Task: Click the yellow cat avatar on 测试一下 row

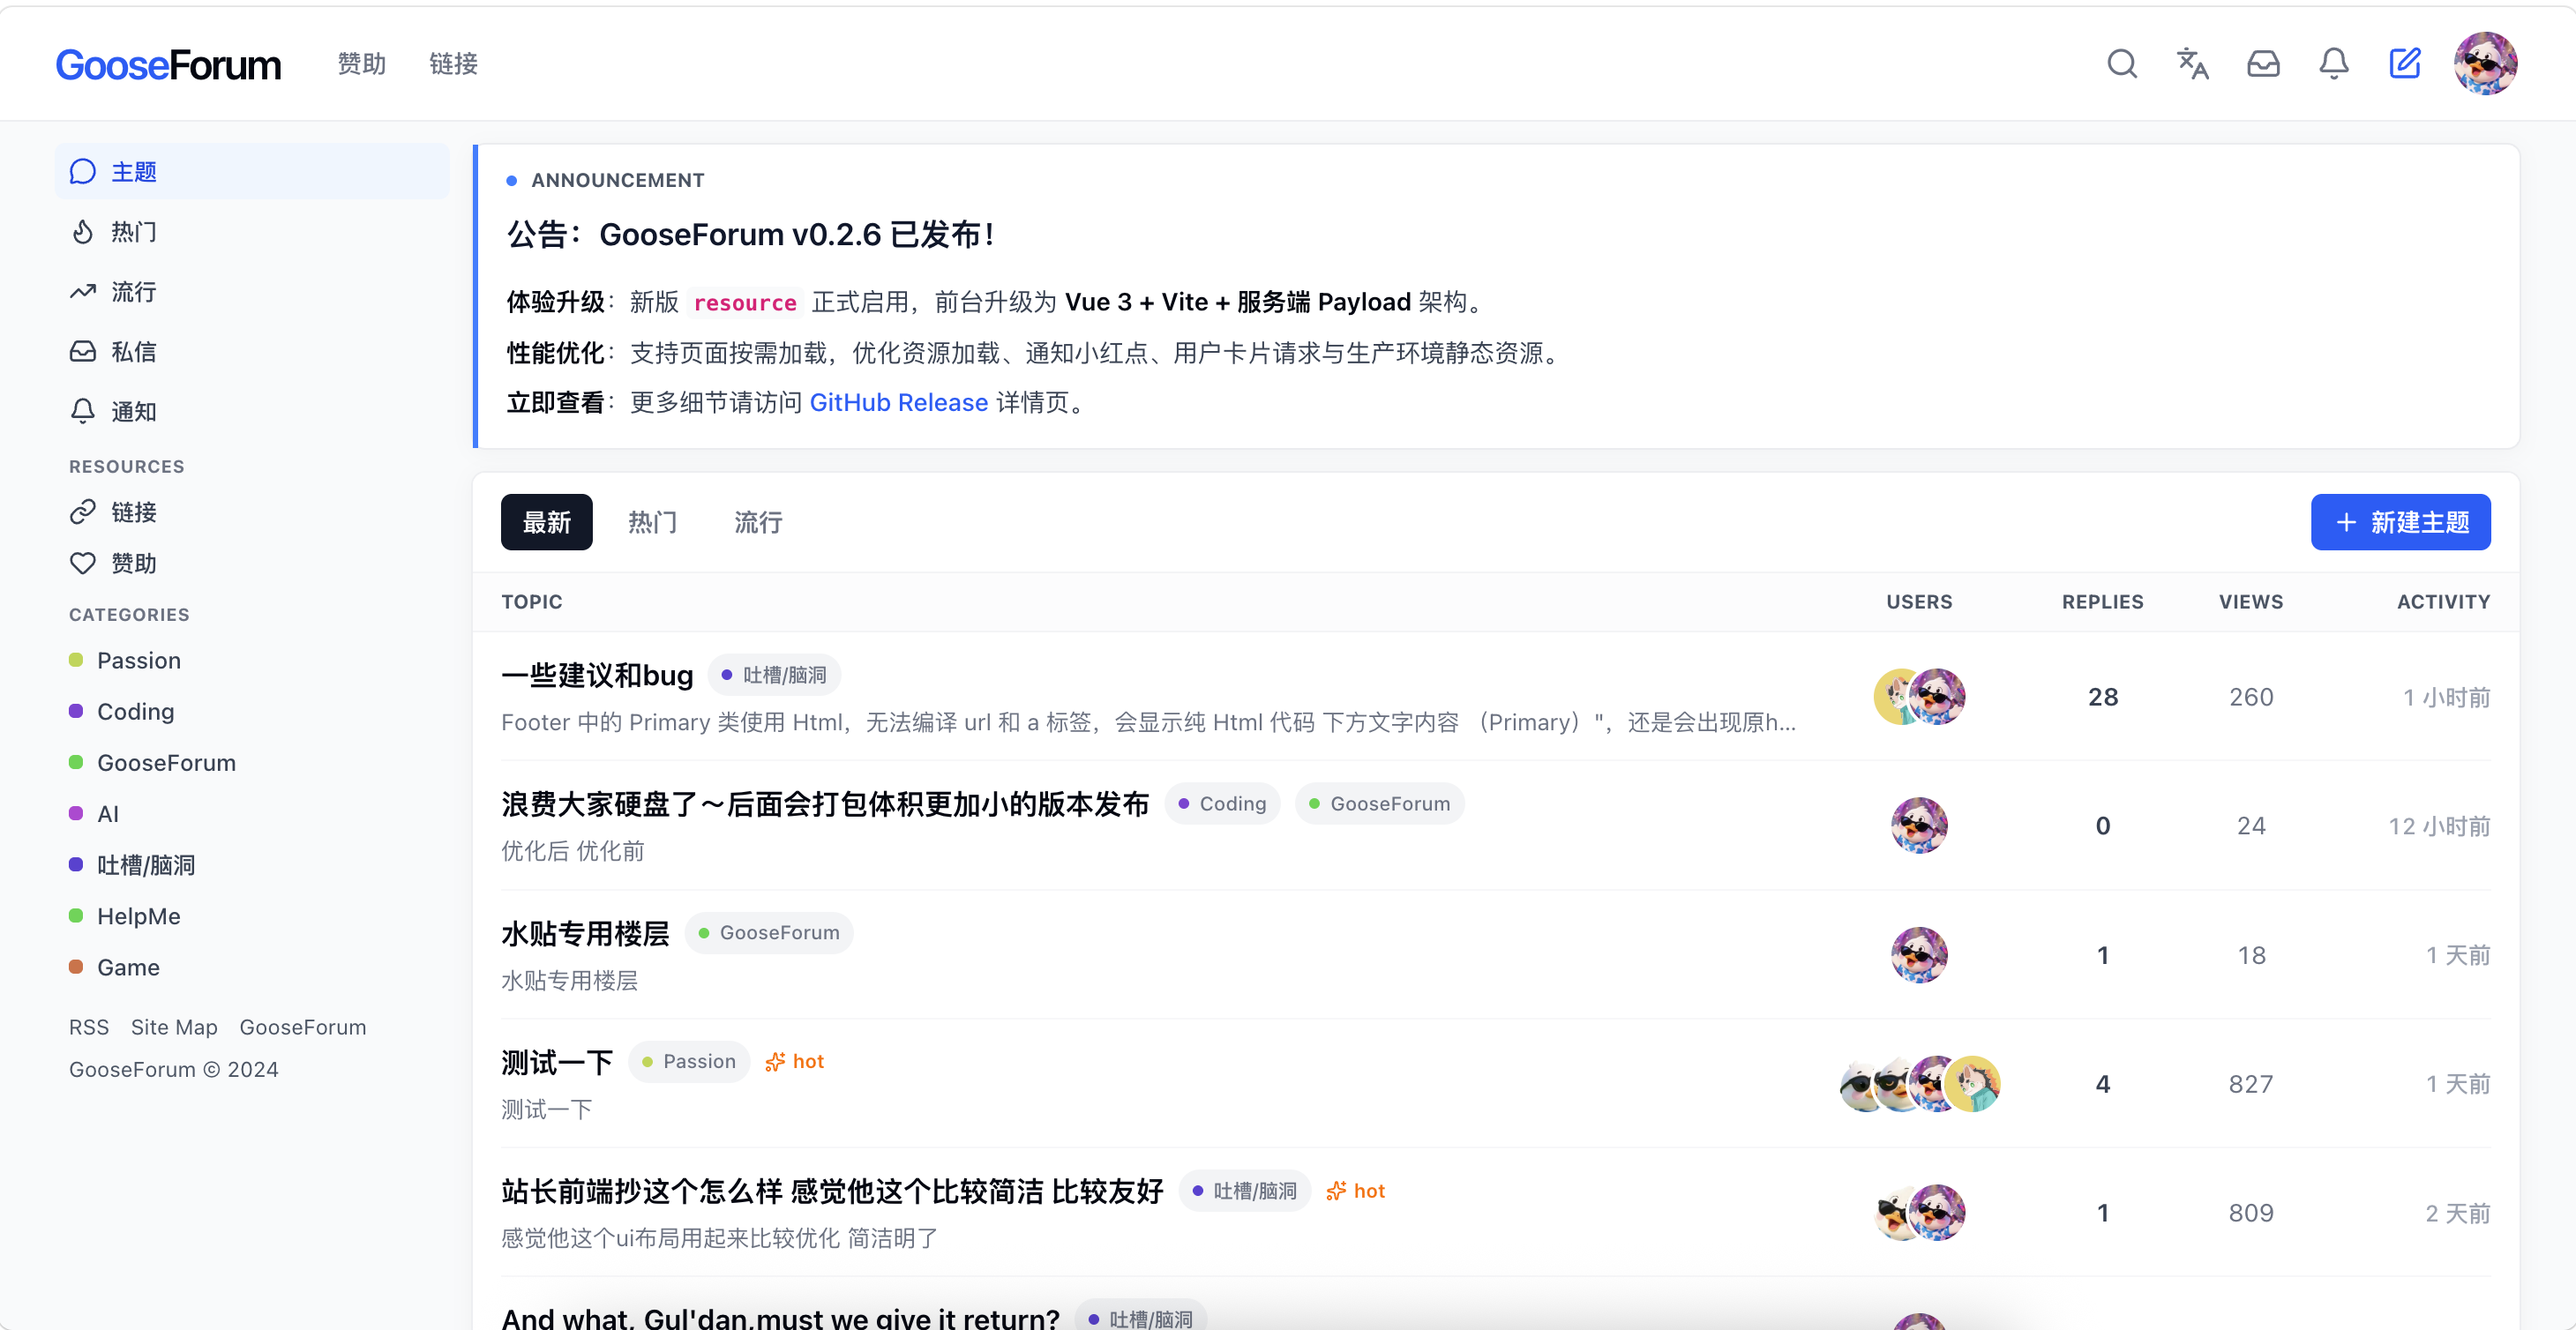Action: pos(1974,1084)
